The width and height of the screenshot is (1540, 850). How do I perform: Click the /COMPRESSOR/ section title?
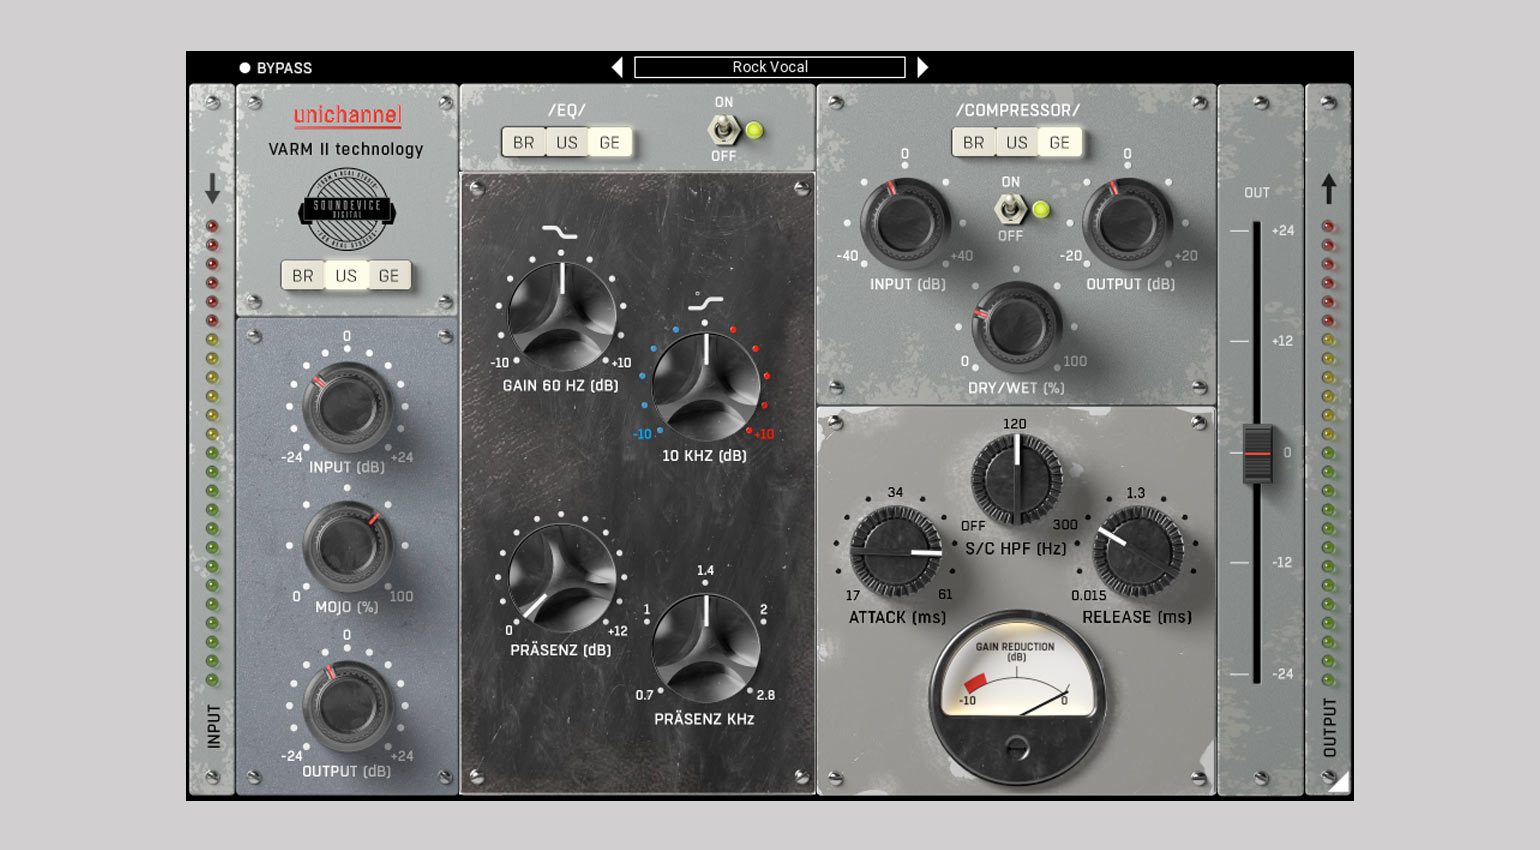(1017, 110)
